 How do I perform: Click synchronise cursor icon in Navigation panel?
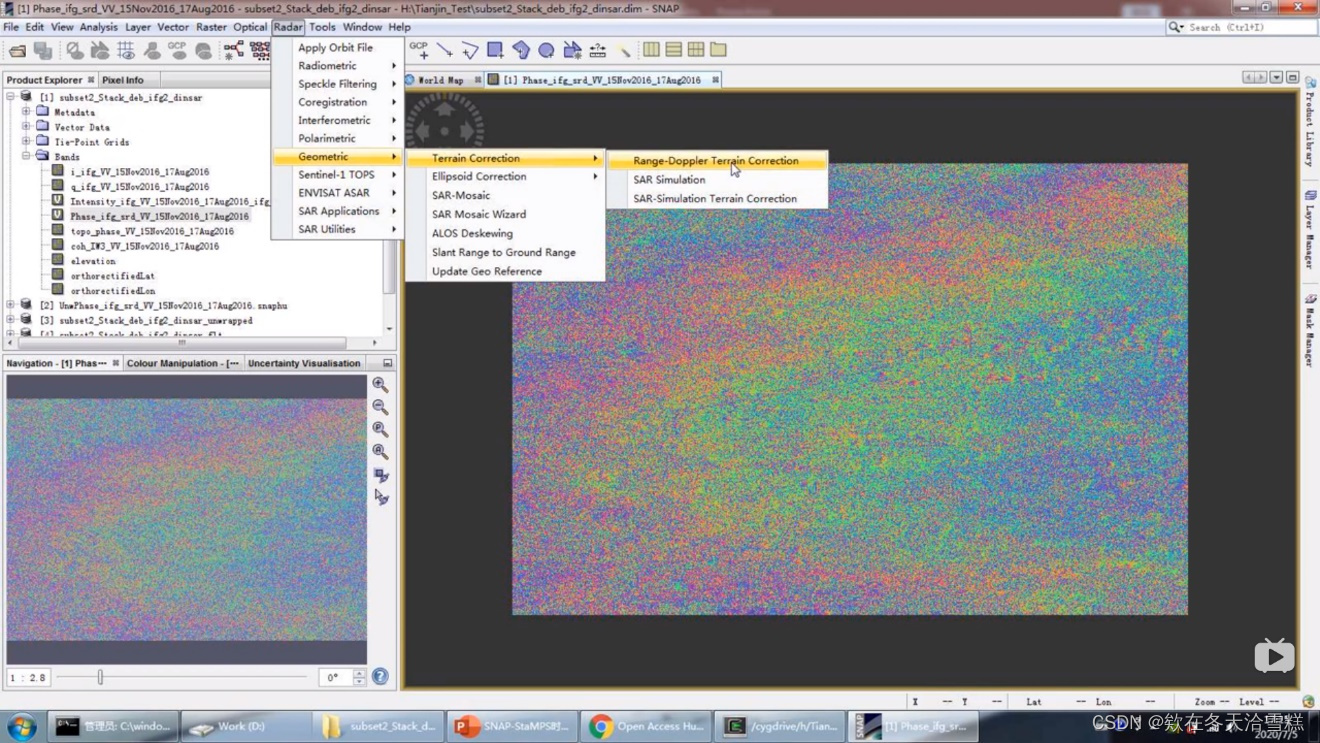coord(380,497)
